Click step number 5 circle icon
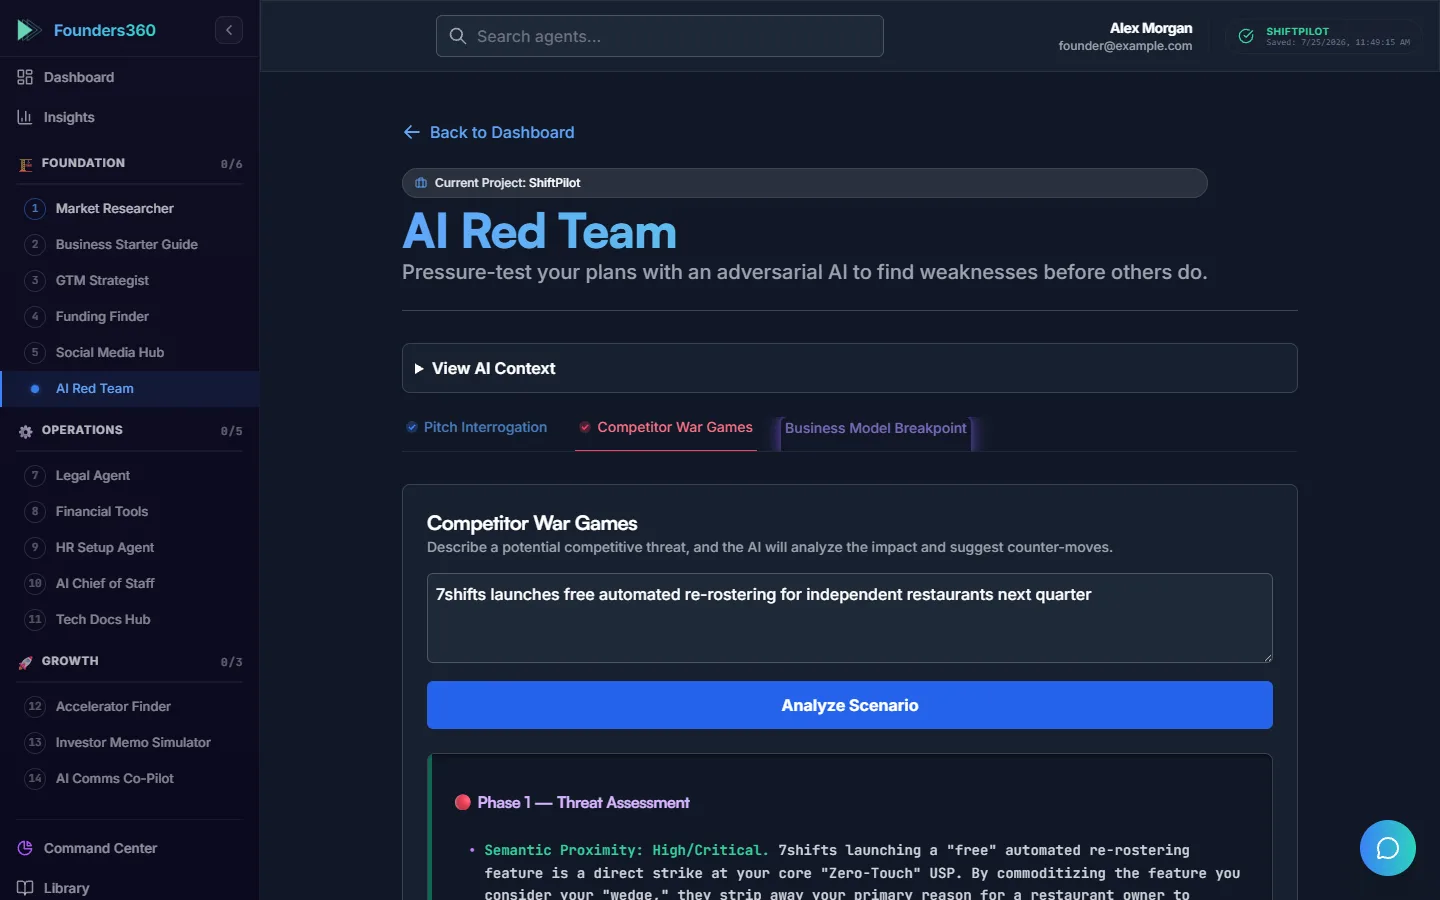This screenshot has width=1440, height=900. 35,352
